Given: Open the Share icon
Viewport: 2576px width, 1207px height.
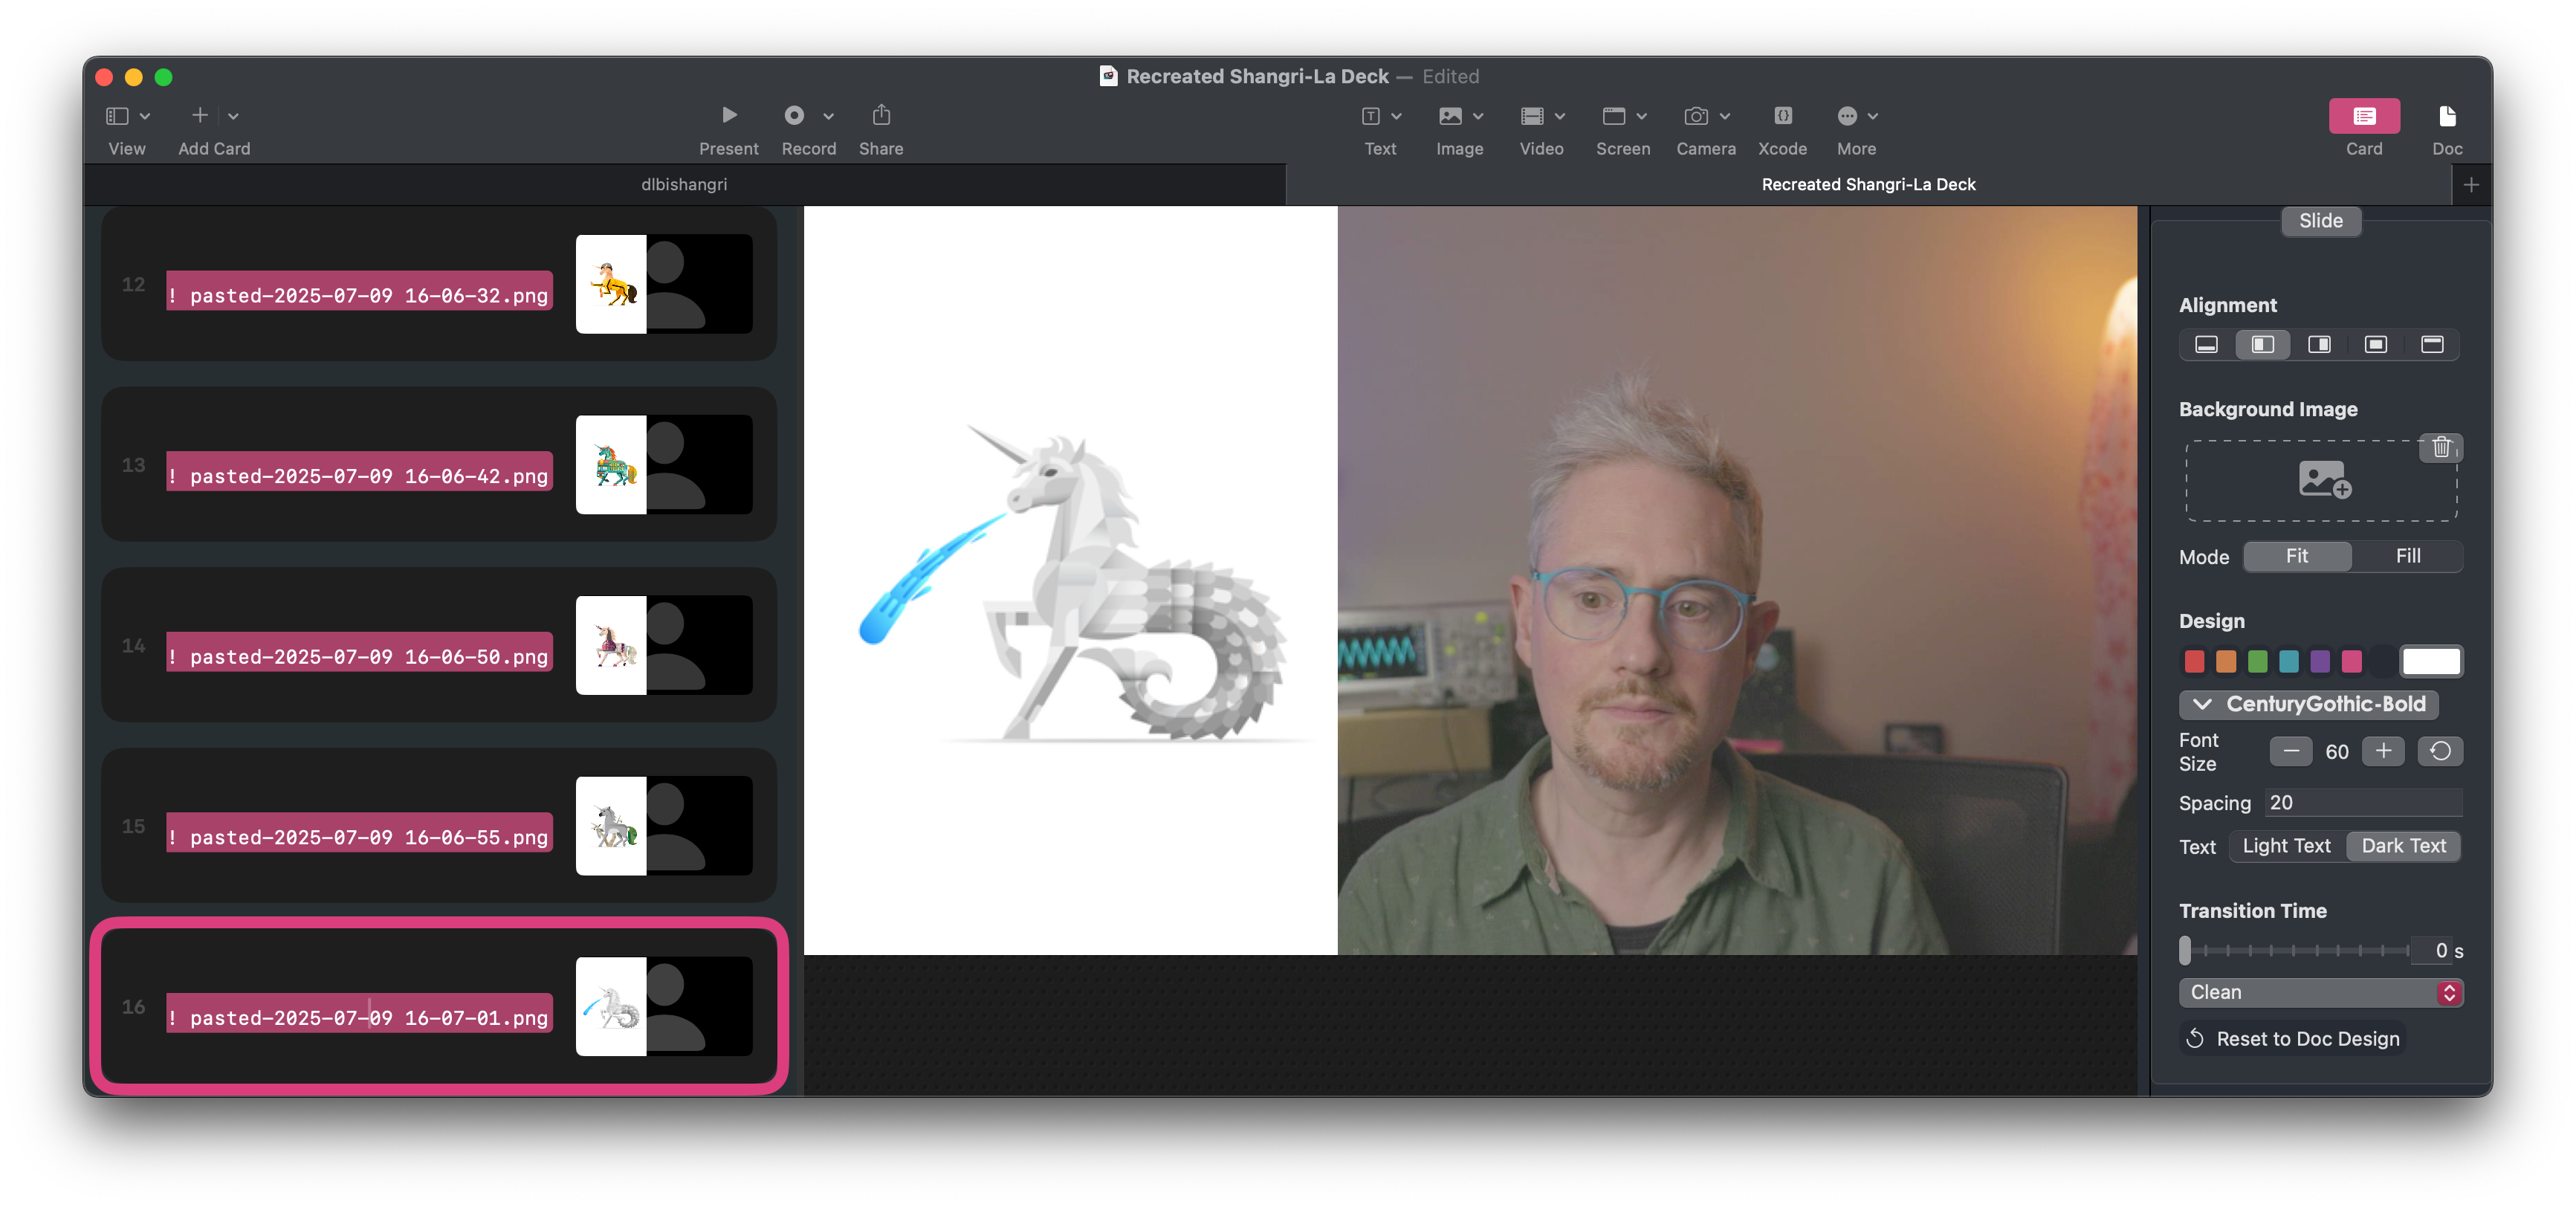Looking at the screenshot, I should click(881, 115).
